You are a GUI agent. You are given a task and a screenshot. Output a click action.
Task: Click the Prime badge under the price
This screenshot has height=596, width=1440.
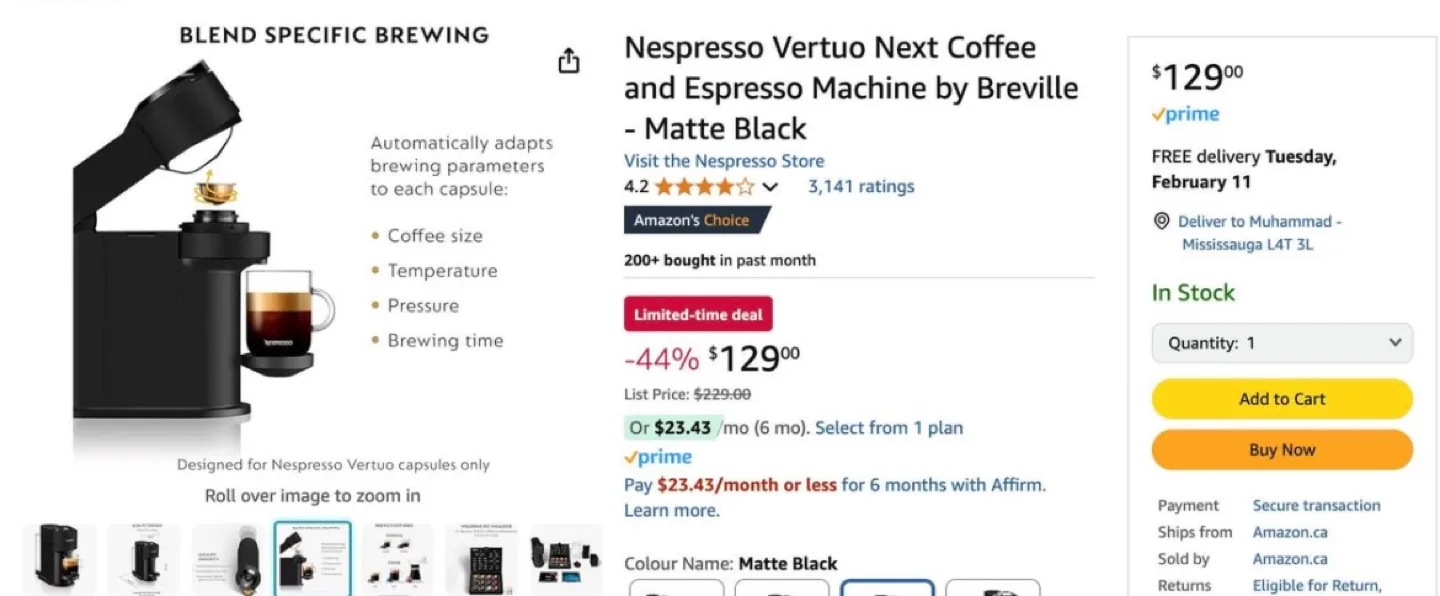coord(1184,114)
